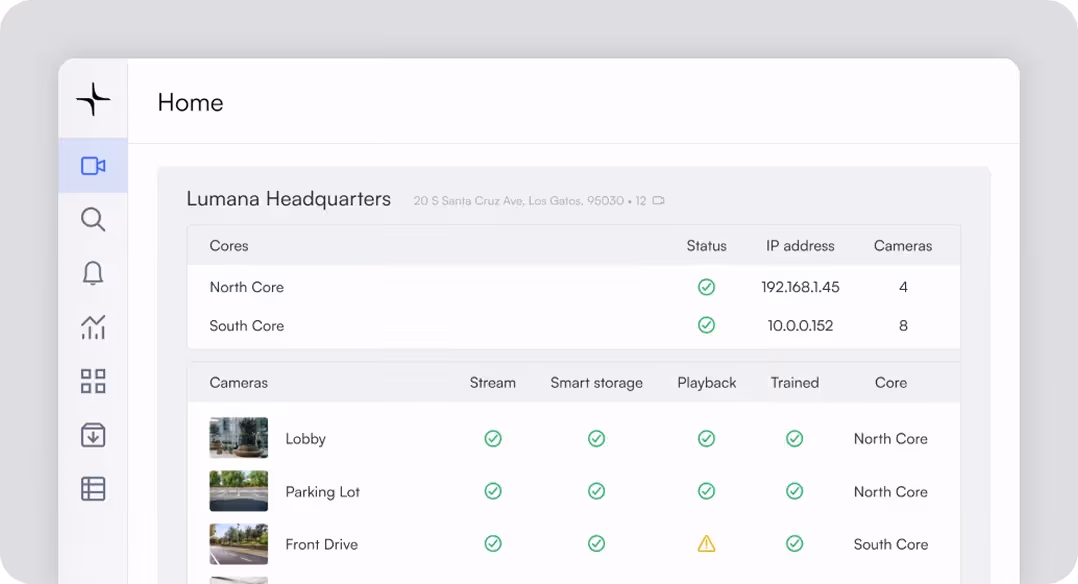Image resolution: width=1078 pixels, height=584 pixels.
Task: Click the Parking Lot camera name
Action: (x=322, y=492)
